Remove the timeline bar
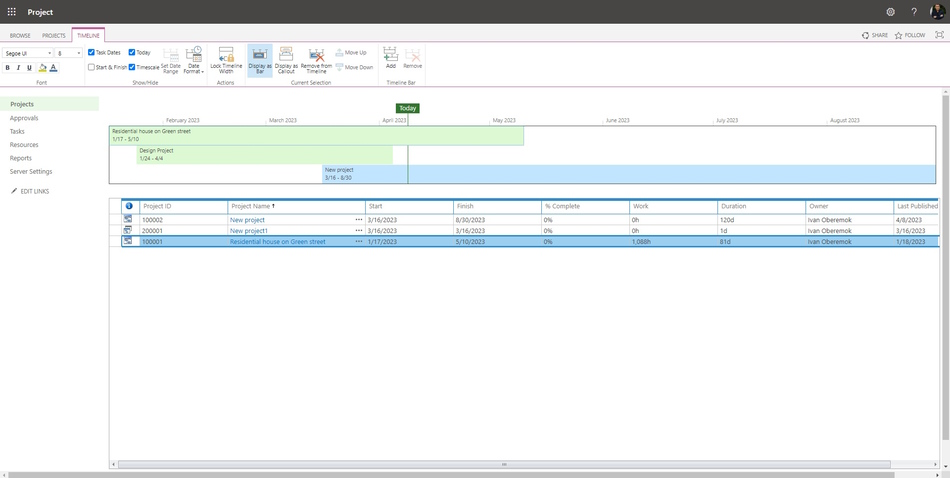This screenshot has width=950, height=478. pyautogui.click(x=413, y=59)
